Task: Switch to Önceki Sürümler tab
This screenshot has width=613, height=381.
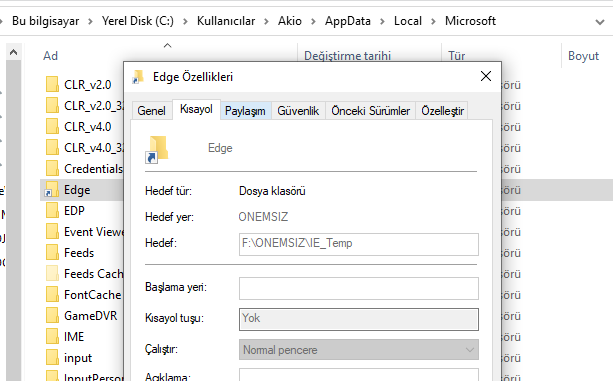Action: (x=371, y=111)
